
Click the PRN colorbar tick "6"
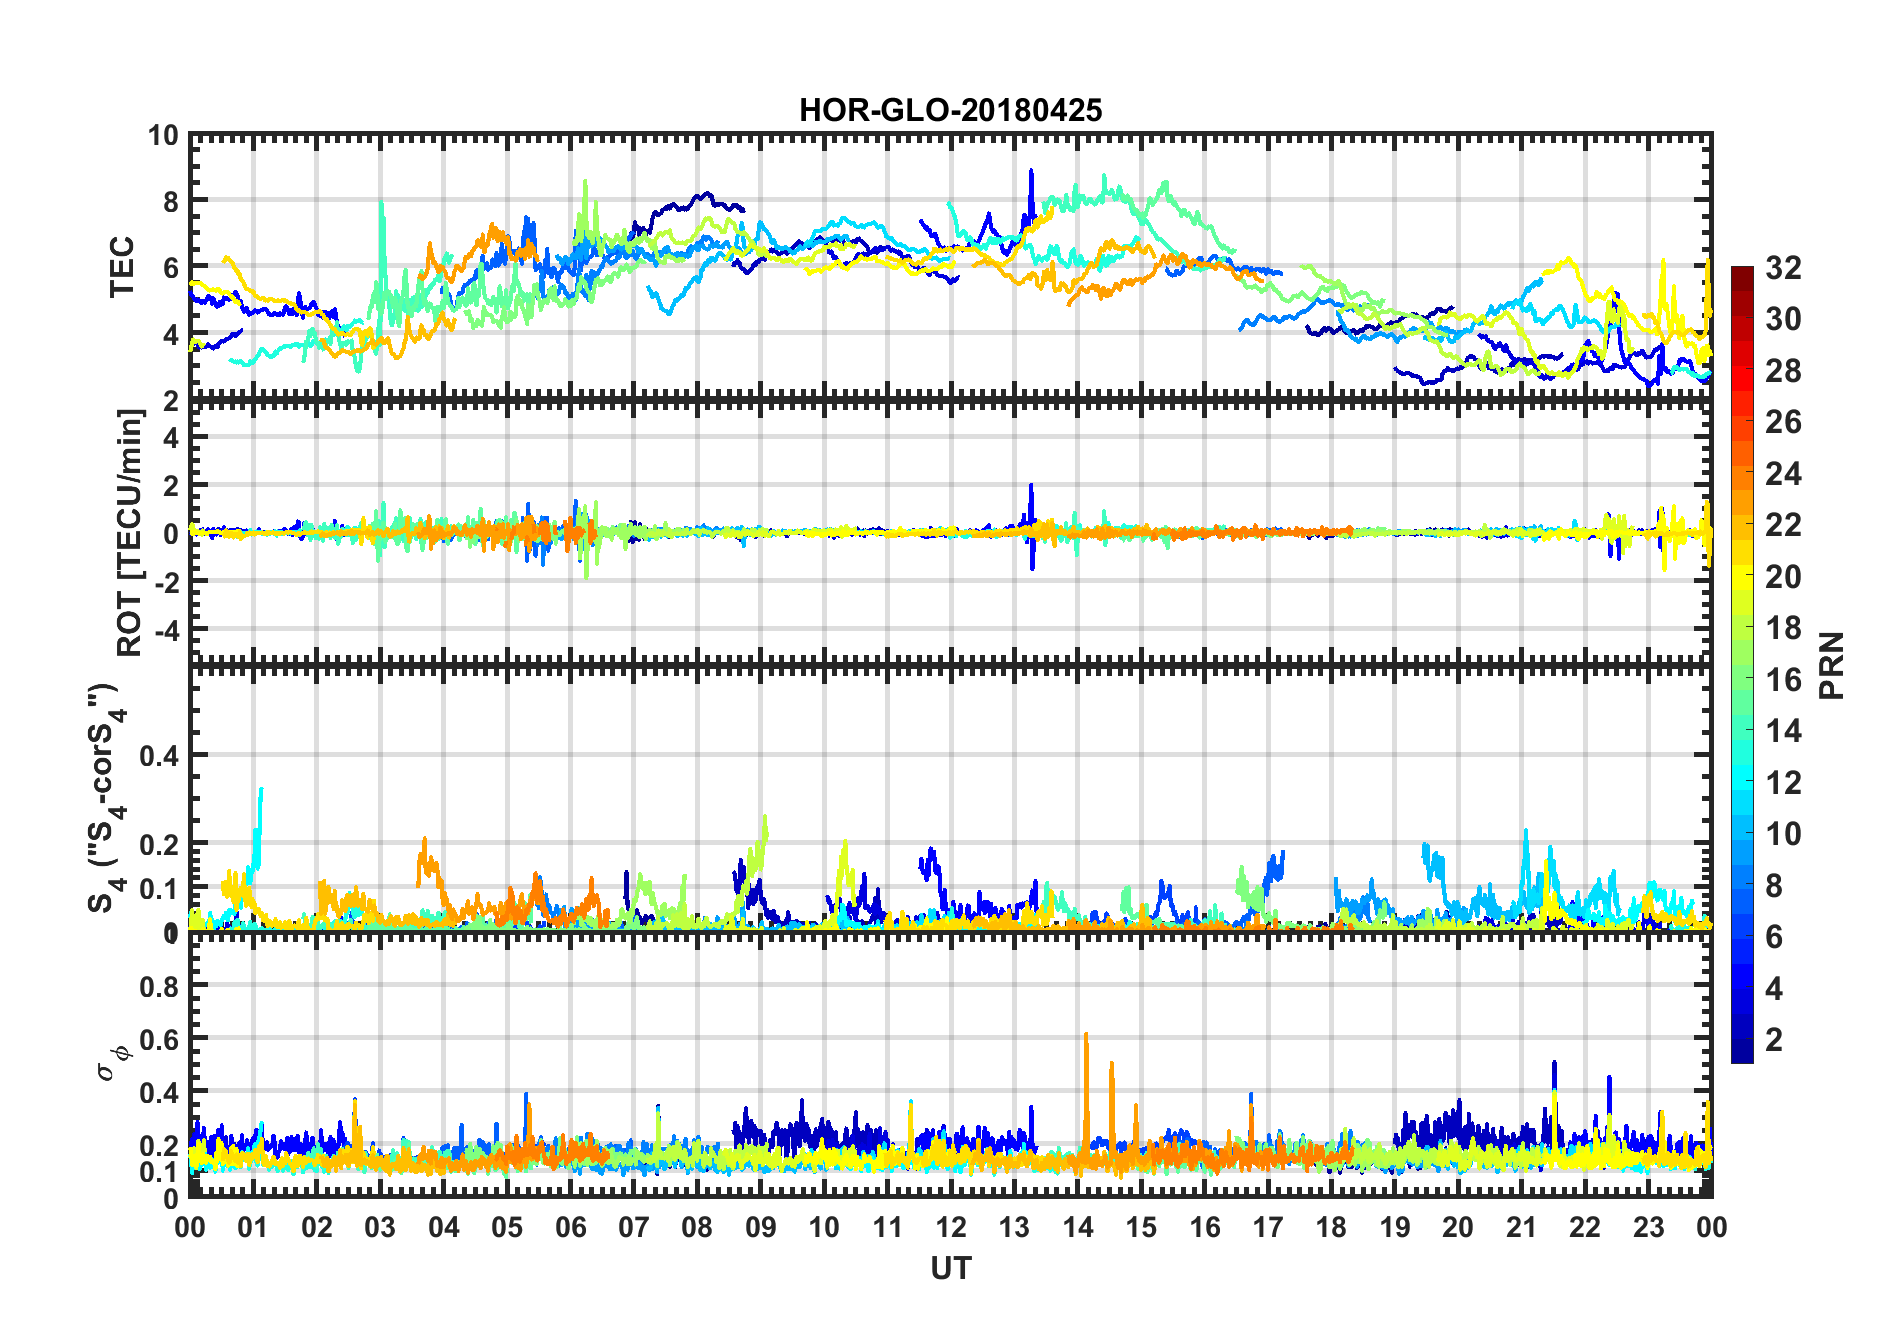point(1774,937)
